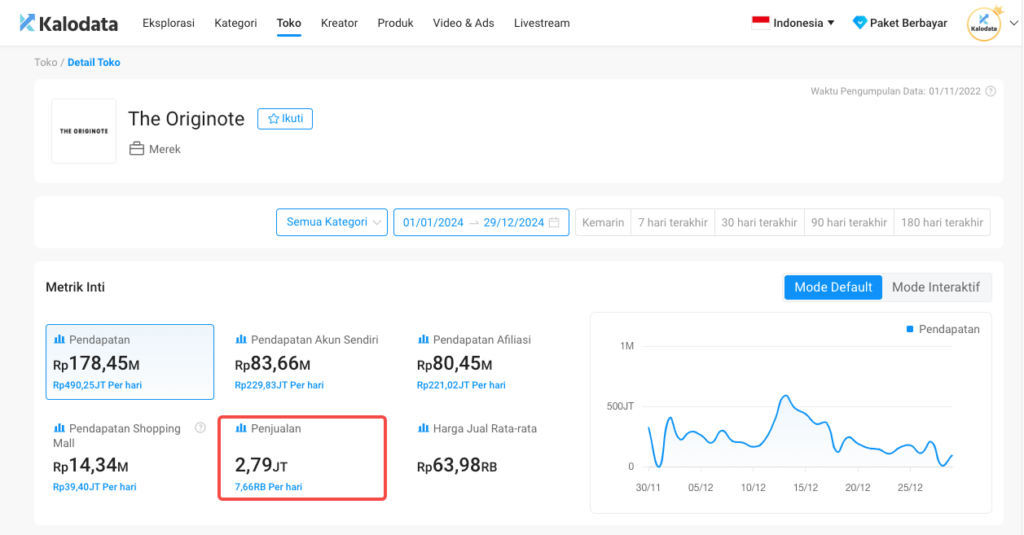Click the Detail Toko breadcrumb
The image size is (1024, 535).
(93, 62)
